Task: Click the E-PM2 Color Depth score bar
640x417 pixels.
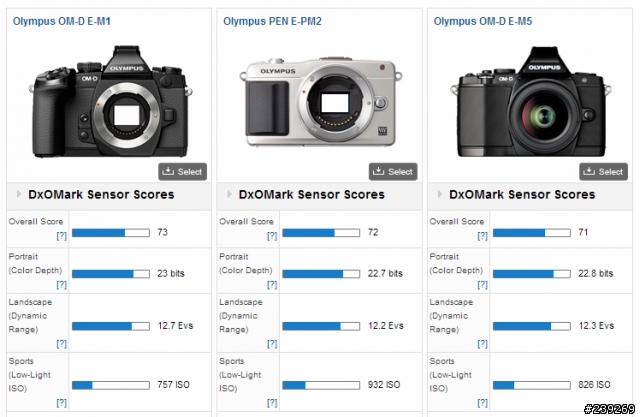Action: (321, 274)
